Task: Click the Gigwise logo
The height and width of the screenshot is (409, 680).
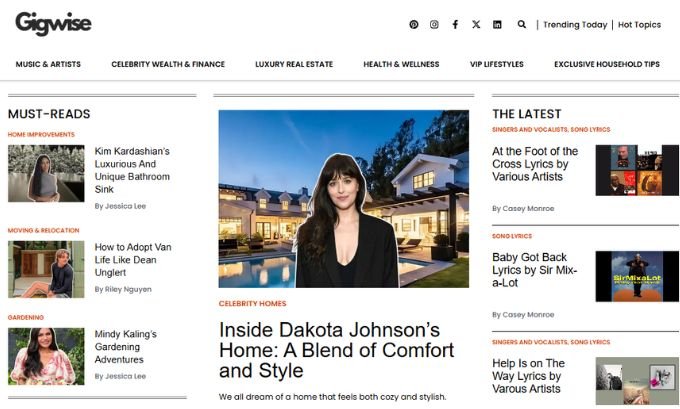Action: point(53,23)
